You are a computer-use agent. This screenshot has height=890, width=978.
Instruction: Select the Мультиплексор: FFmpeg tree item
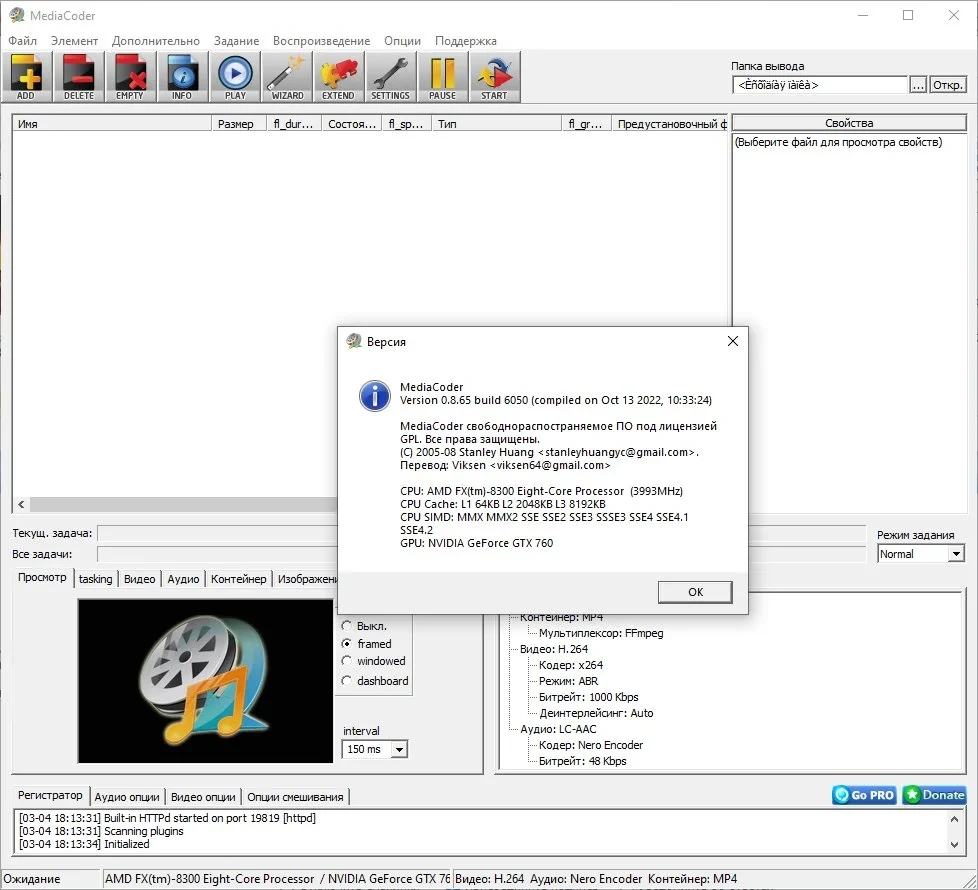601,633
